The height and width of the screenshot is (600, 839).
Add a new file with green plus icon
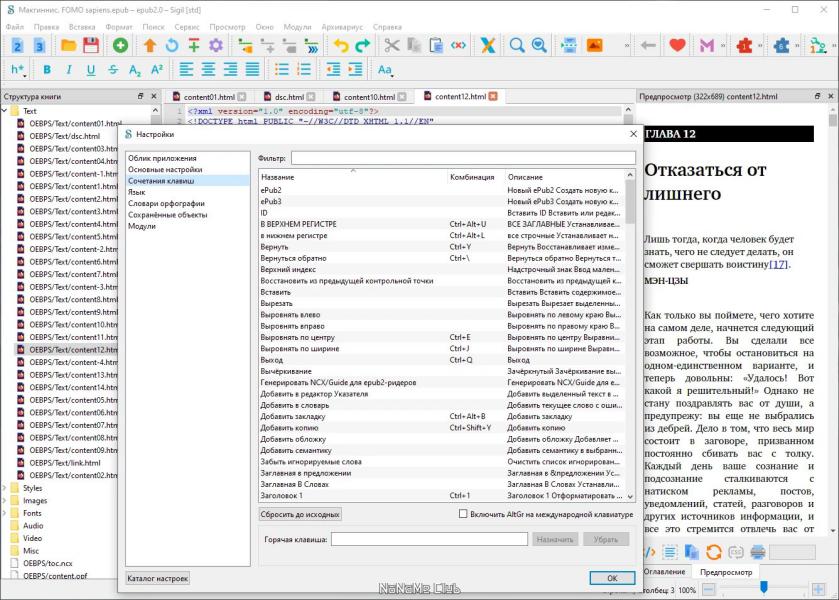[x=120, y=45]
